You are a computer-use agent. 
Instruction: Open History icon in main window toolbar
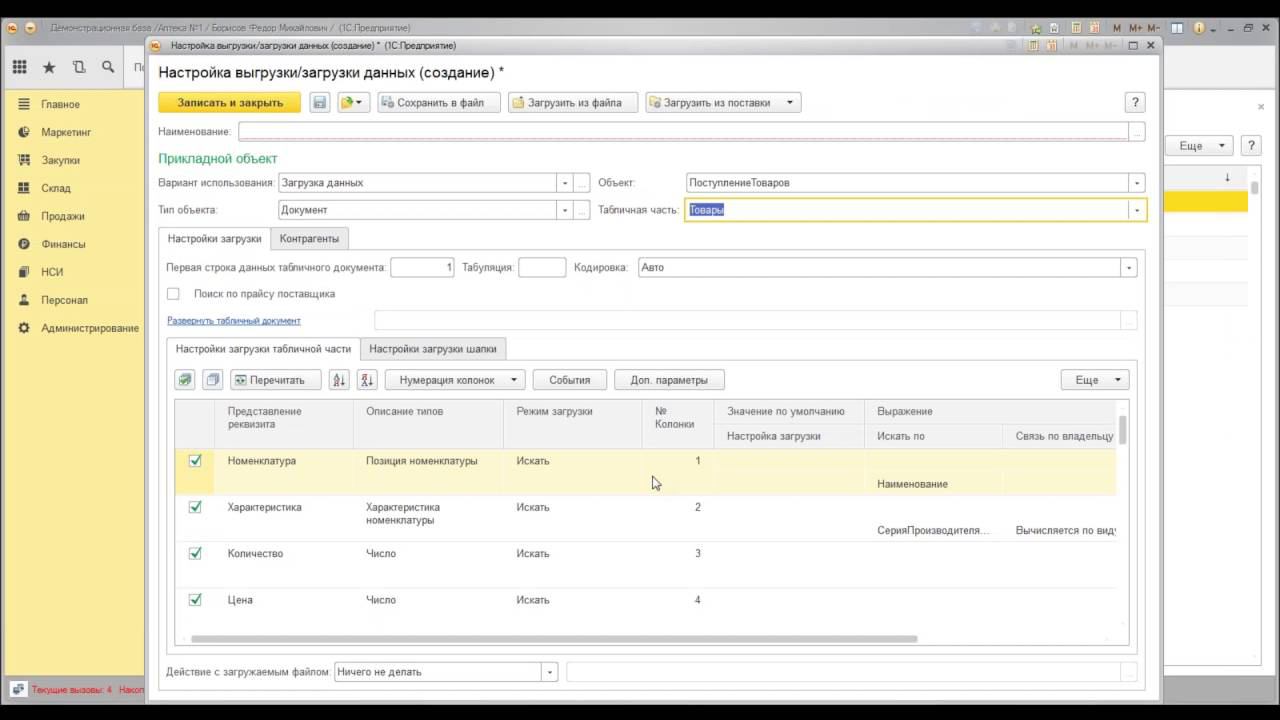click(x=79, y=67)
